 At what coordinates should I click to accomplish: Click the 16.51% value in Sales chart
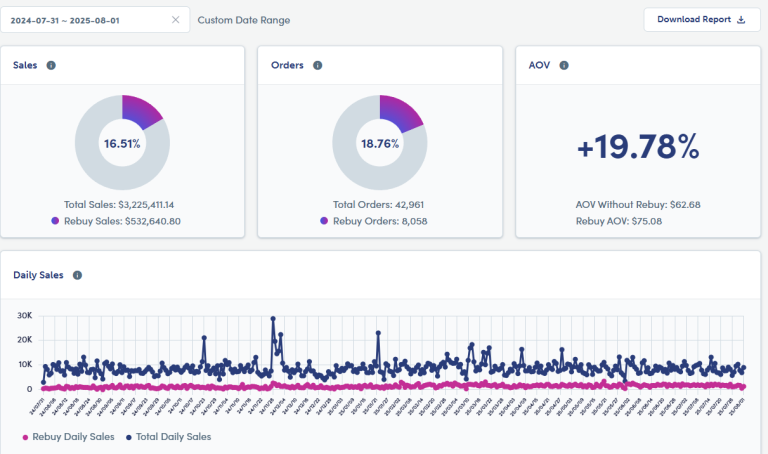pyautogui.click(x=122, y=143)
